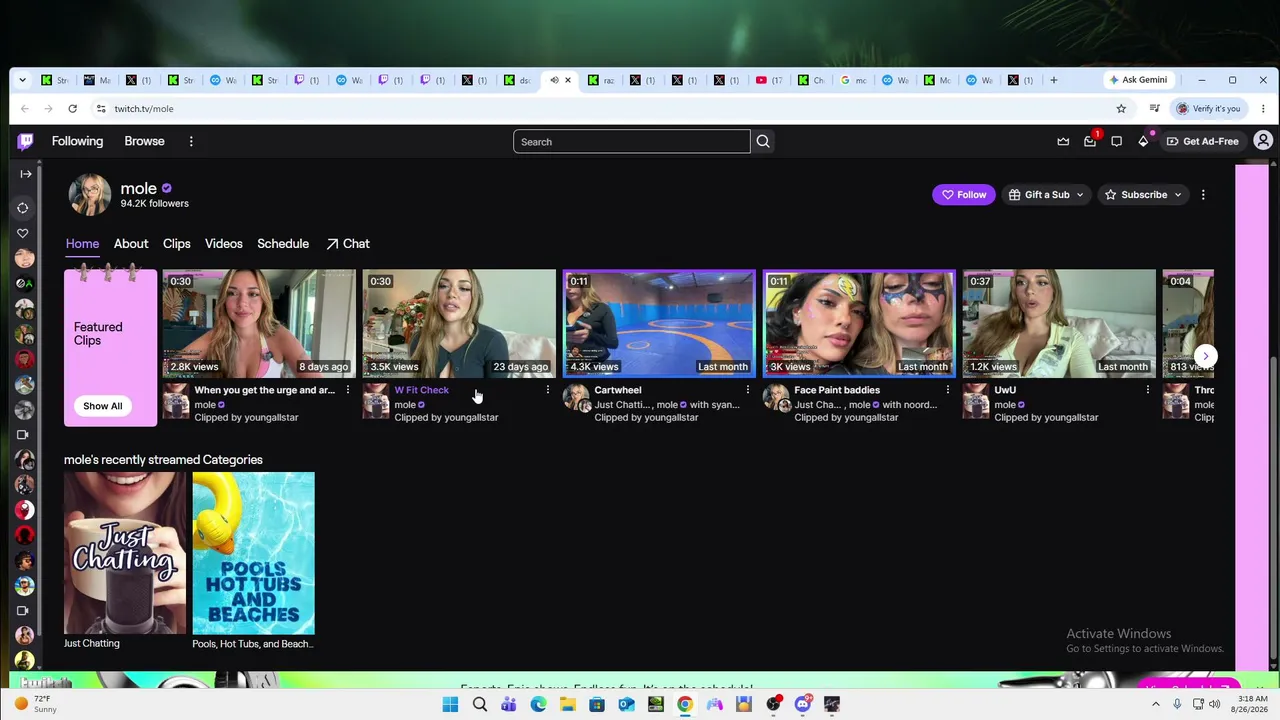This screenshot has width=1280, height=720.
Task: Click the reload page icon
Action: 72,108
